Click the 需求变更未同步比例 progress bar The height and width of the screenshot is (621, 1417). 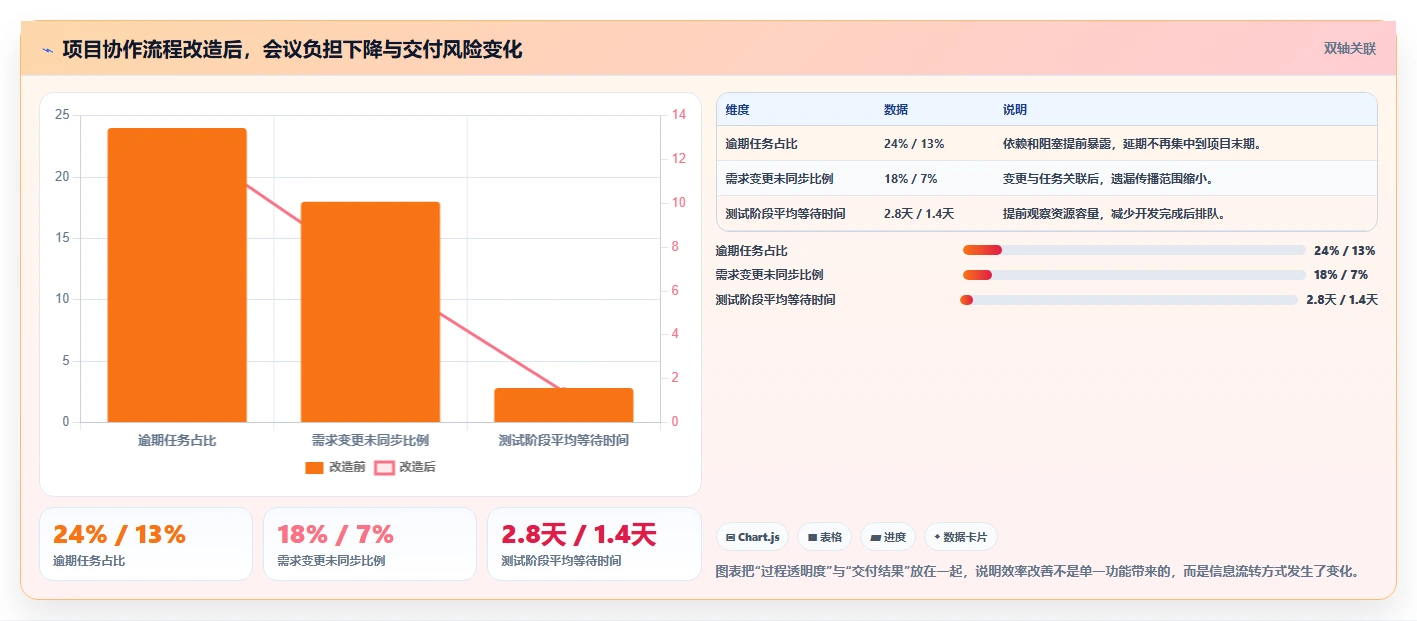(x=1134, y=275)
